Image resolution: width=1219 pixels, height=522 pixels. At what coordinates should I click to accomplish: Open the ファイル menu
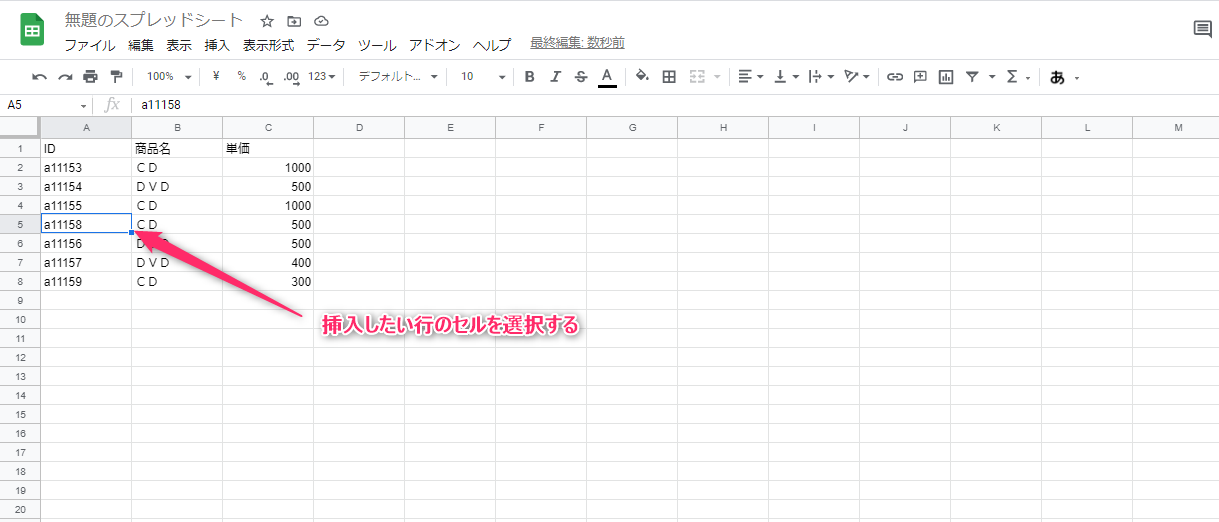[x=90, y=45]
